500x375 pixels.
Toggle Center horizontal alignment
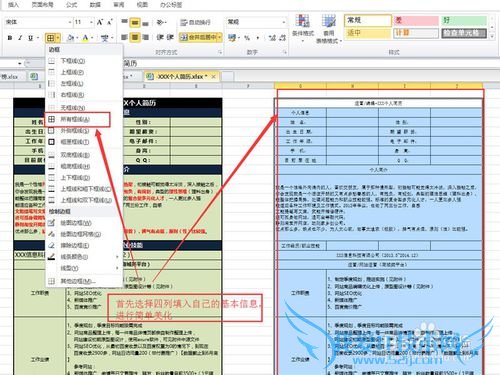tap(135, 37)
